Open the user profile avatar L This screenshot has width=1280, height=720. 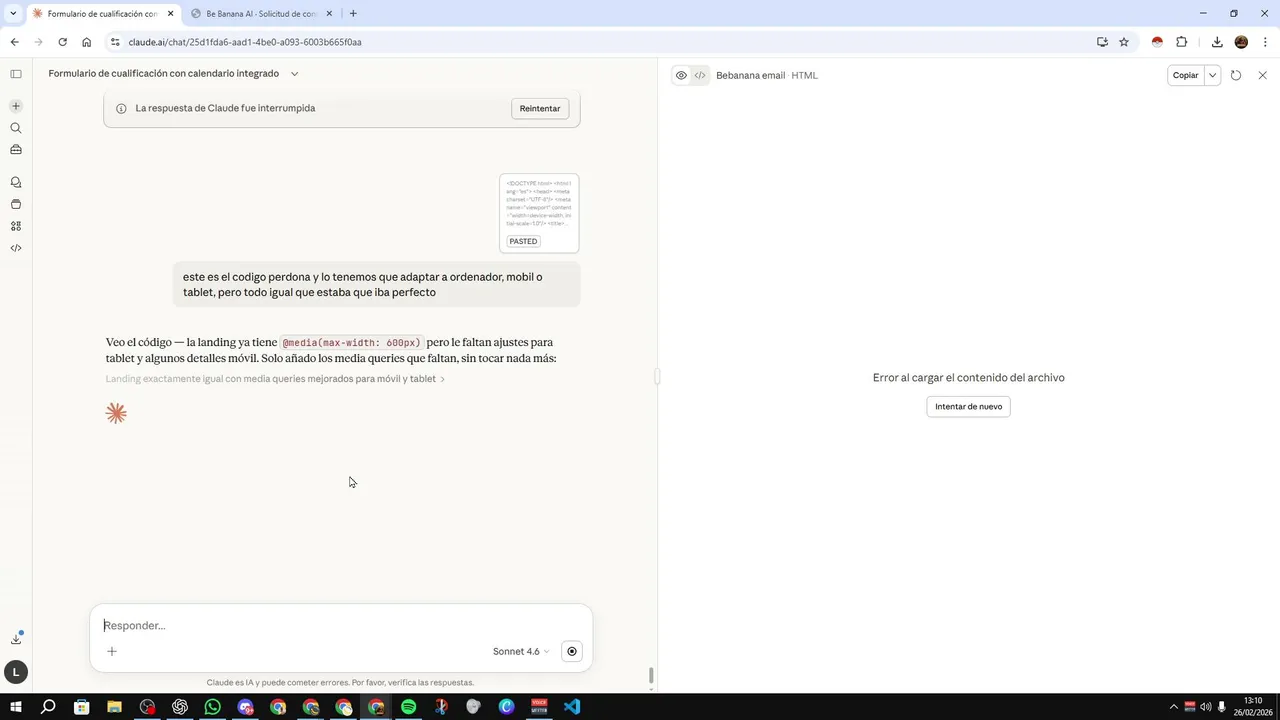(16, 673)
